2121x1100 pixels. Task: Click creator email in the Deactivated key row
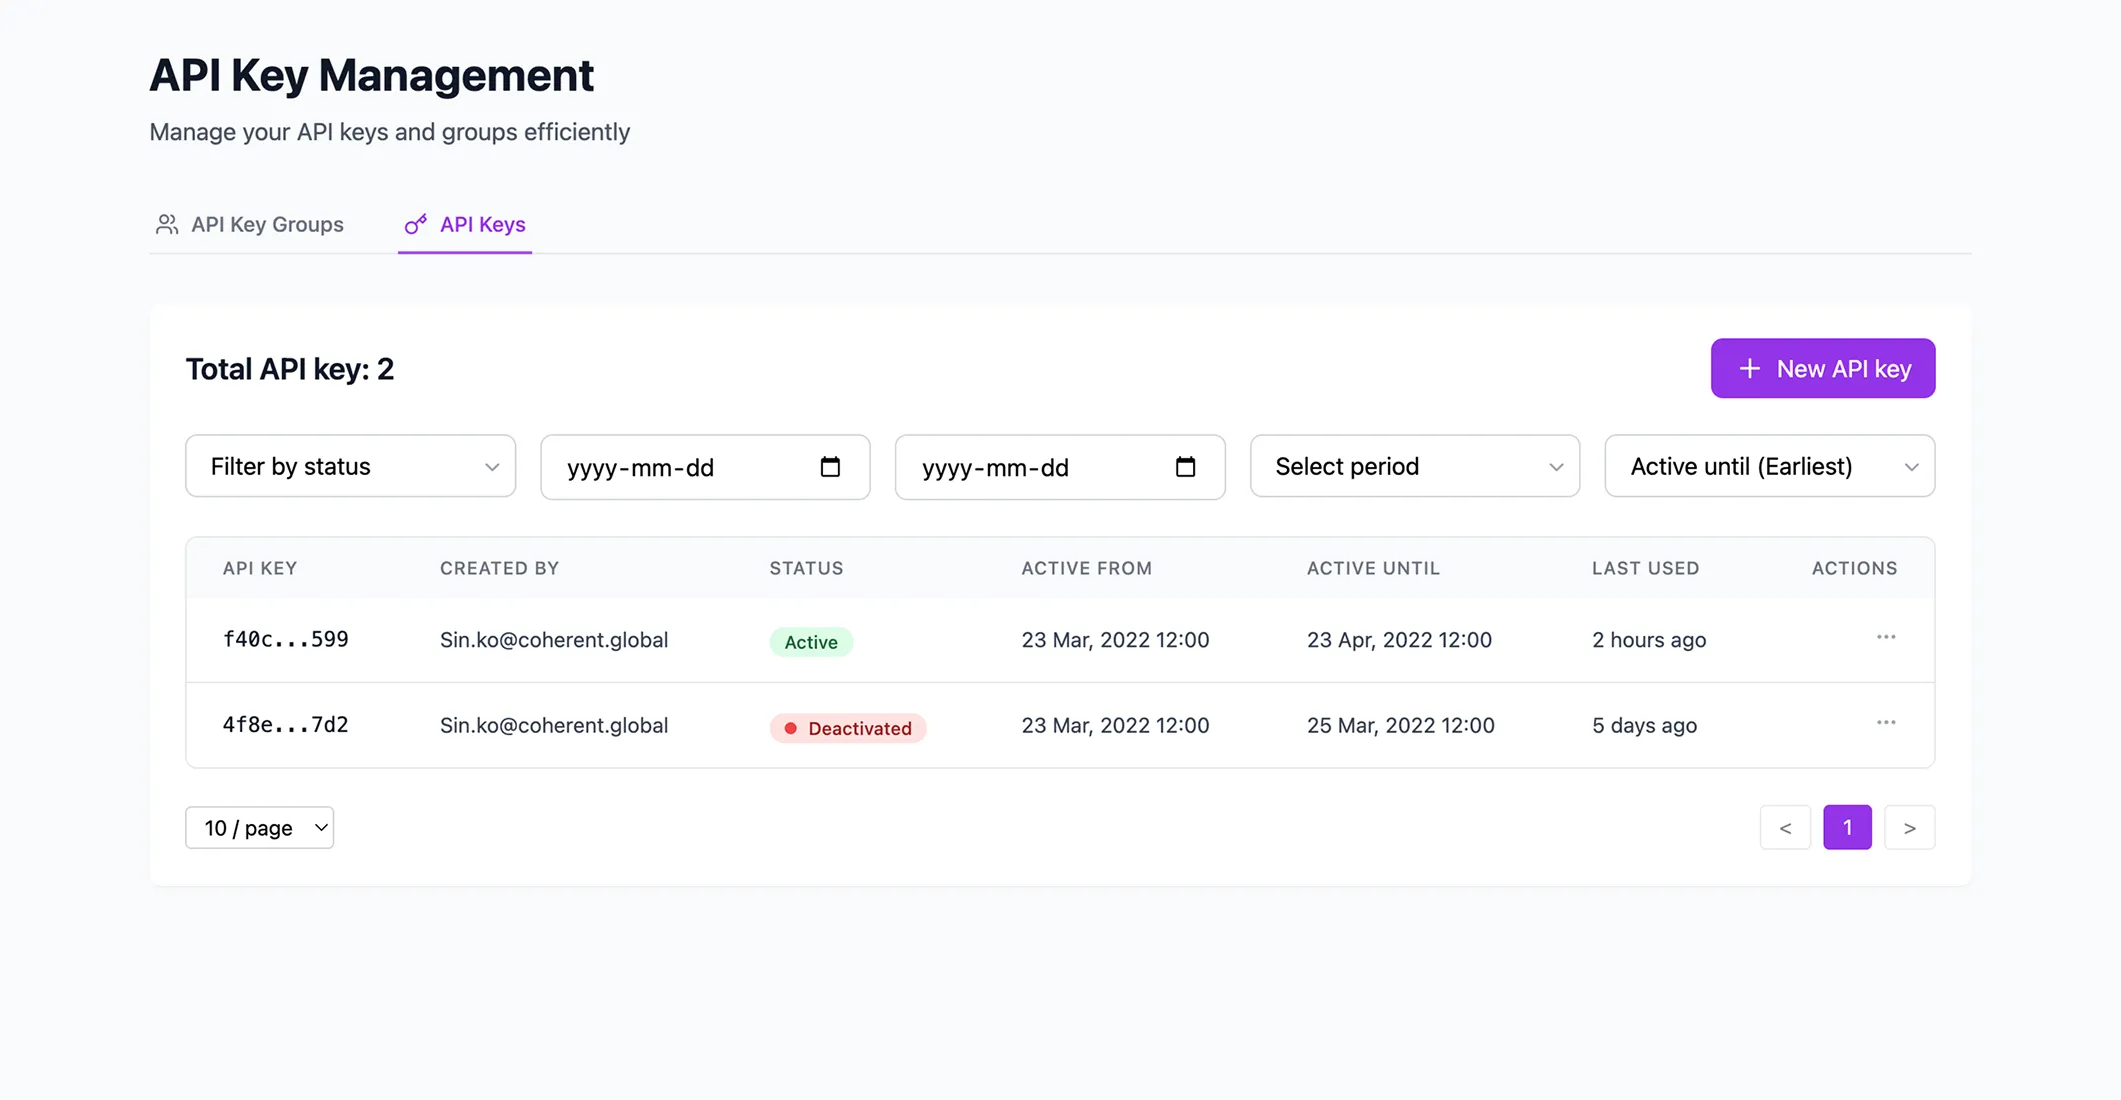[554, 725]
